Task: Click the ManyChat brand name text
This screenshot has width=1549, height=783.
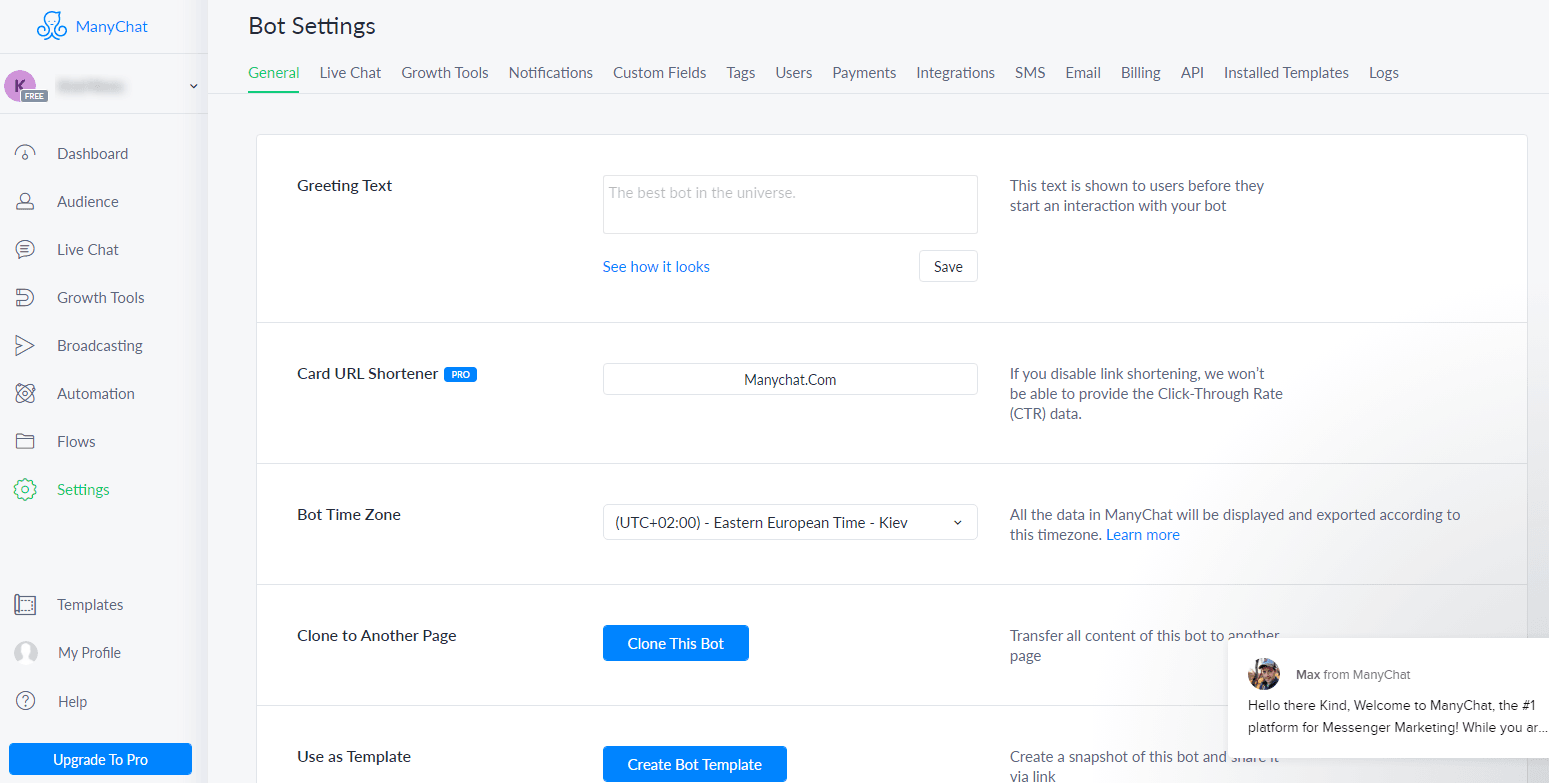Action: (x=112, y=27)
